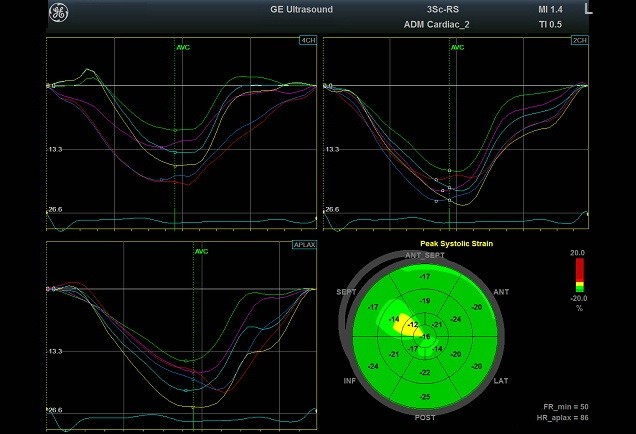
Task: Click the AVC marker in 2CH plot
Action: (x=457, y=47)
